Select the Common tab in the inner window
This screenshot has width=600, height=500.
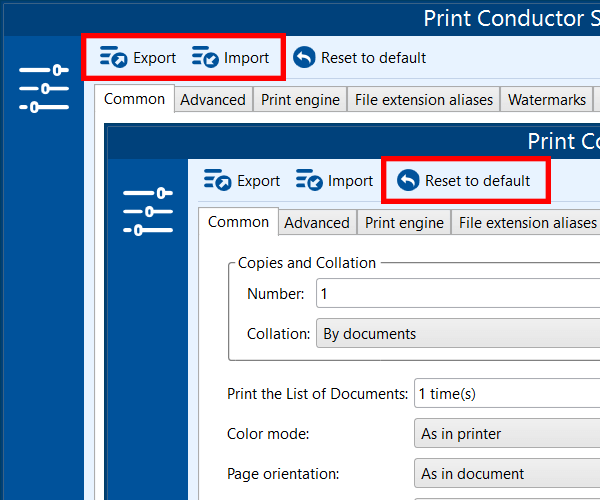[x=238, y=222]
